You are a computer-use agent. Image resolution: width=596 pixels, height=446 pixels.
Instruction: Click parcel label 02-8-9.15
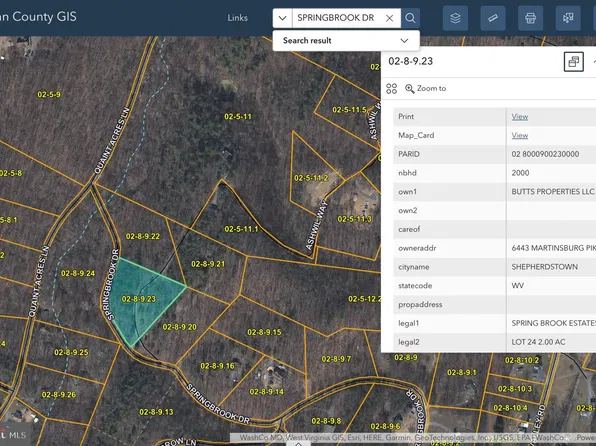(x=265, y=332)
